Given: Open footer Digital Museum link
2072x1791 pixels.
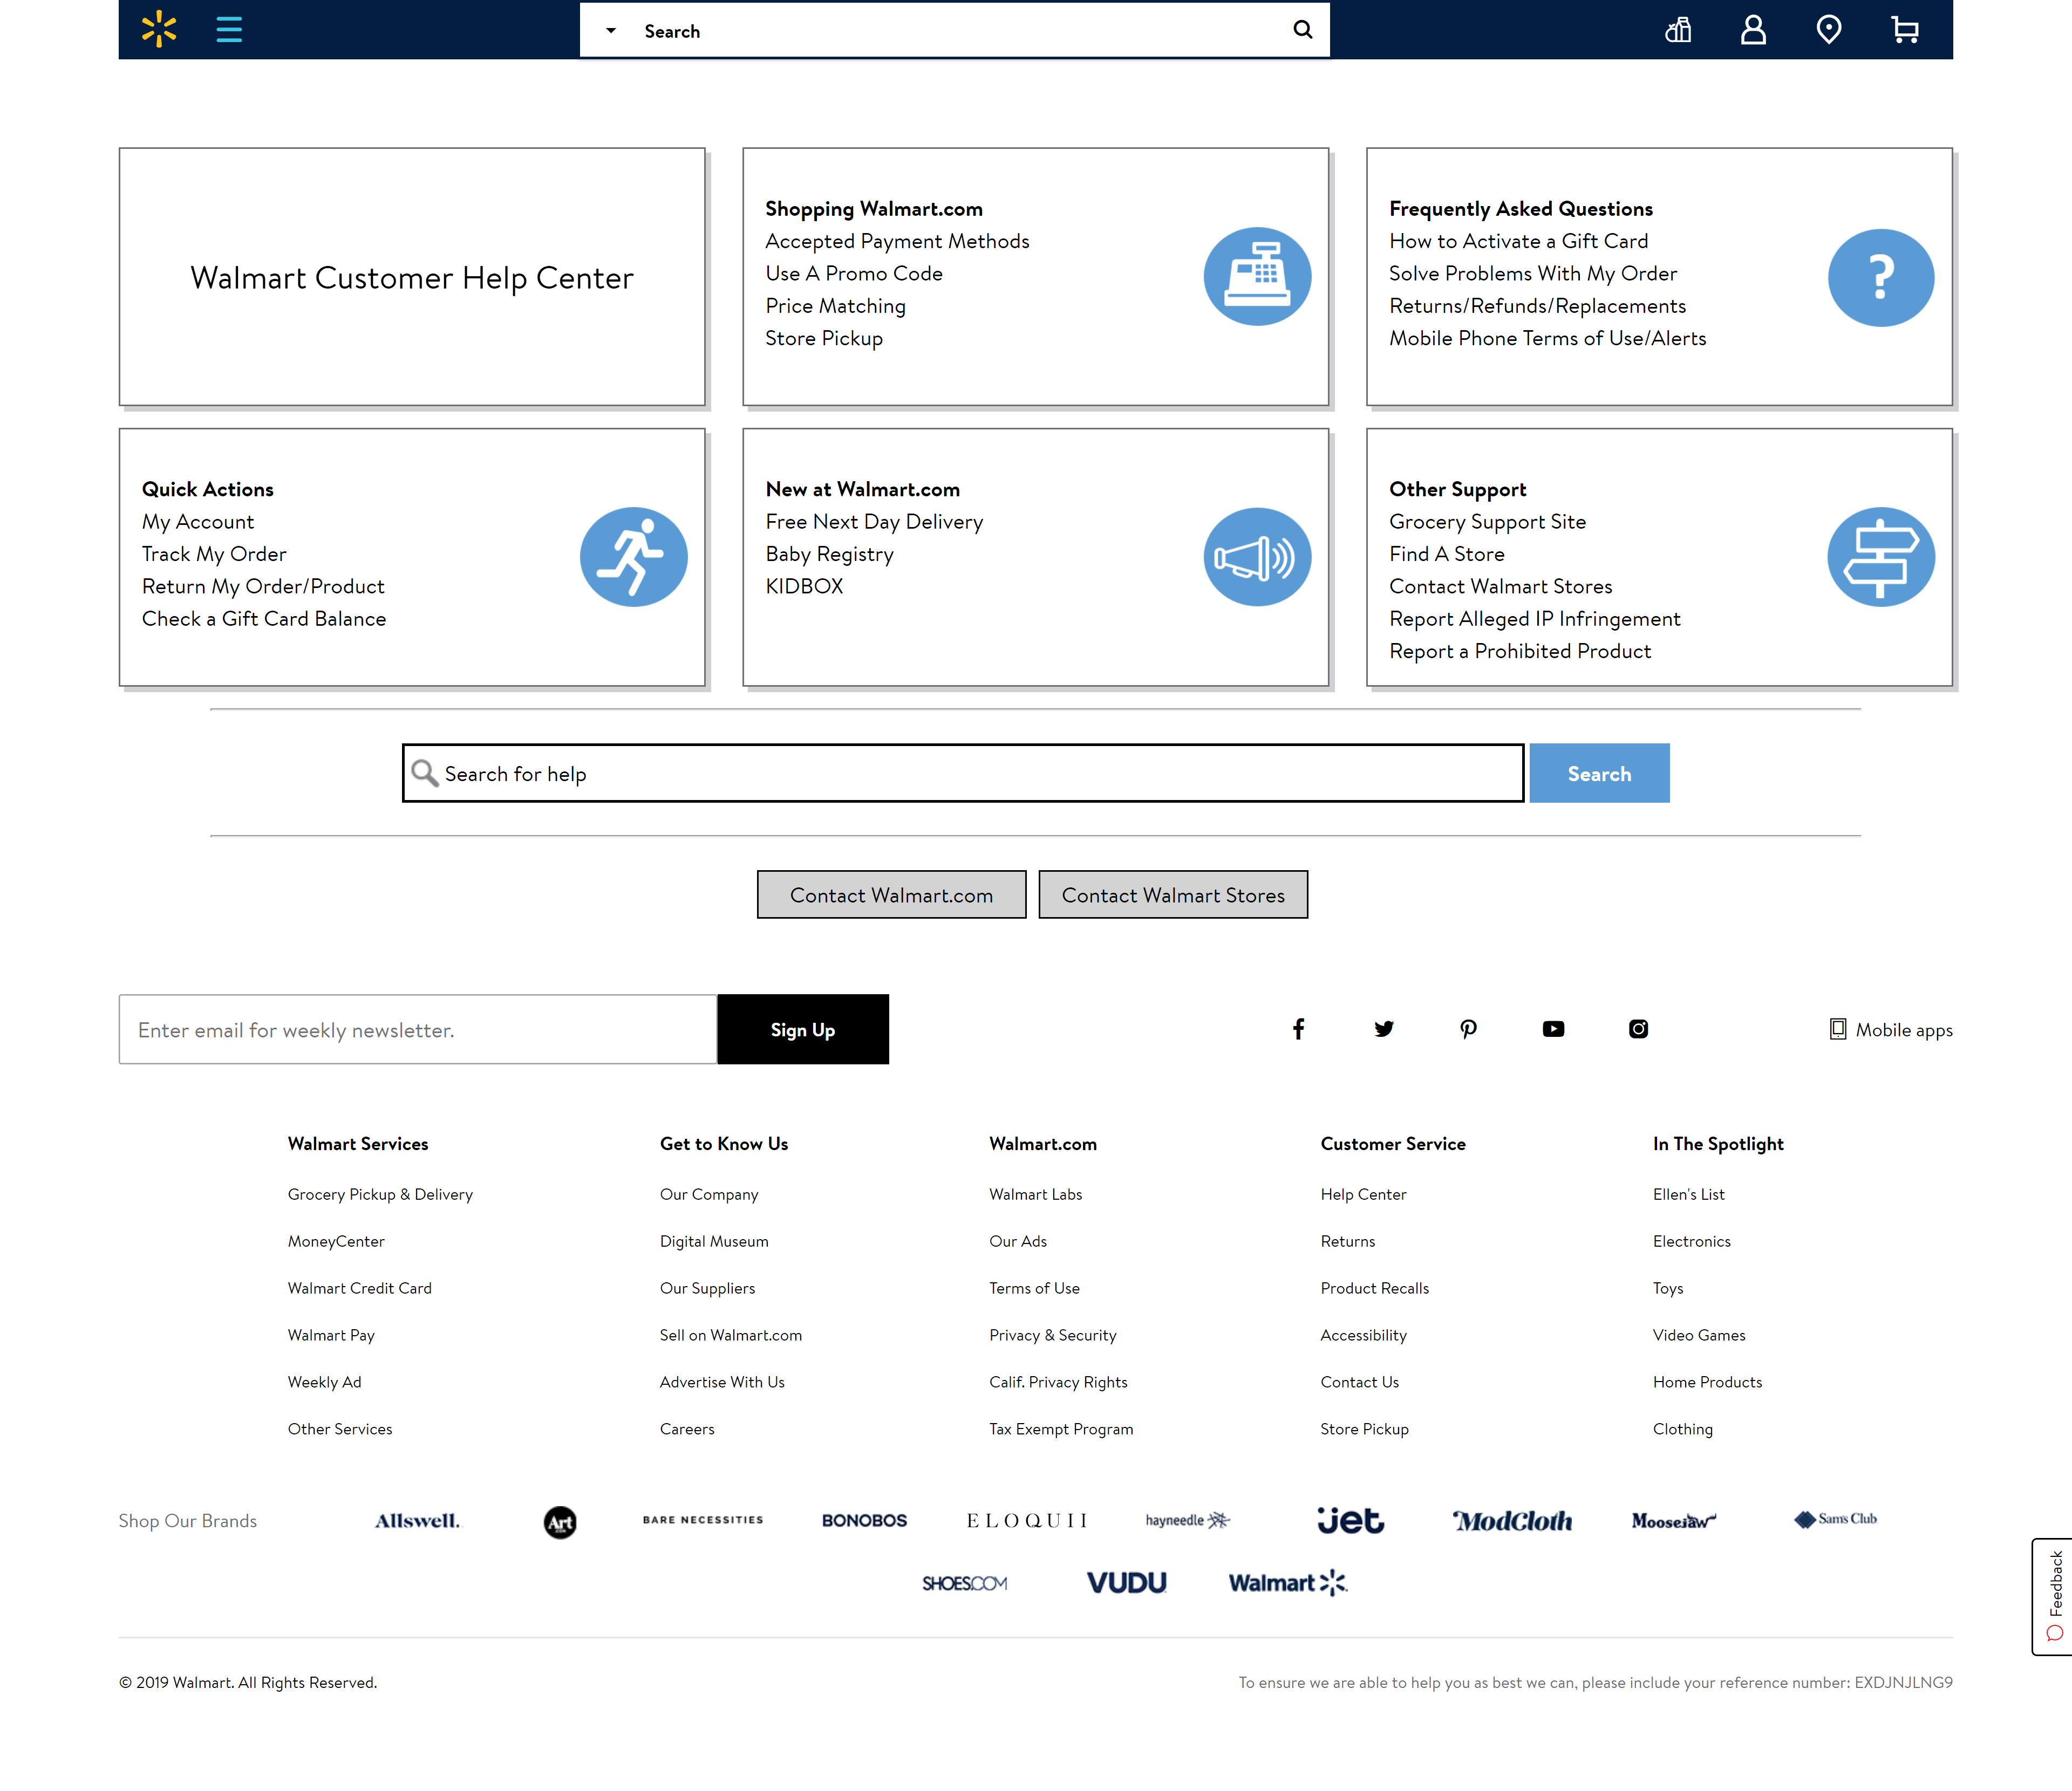Looking at the screenshot, I should (714, 1241).
